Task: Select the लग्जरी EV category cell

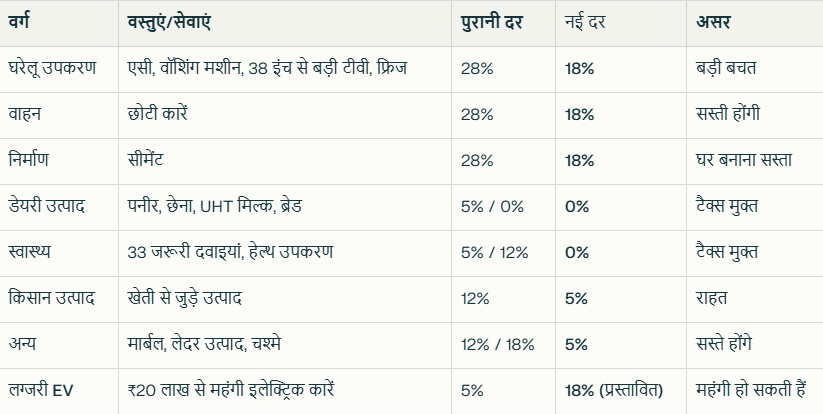Action: coord(59,391)
